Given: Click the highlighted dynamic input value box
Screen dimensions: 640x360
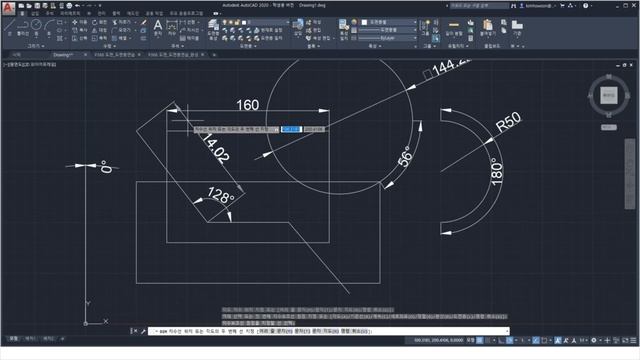Looking at the screenshot, I should (291, 129).
